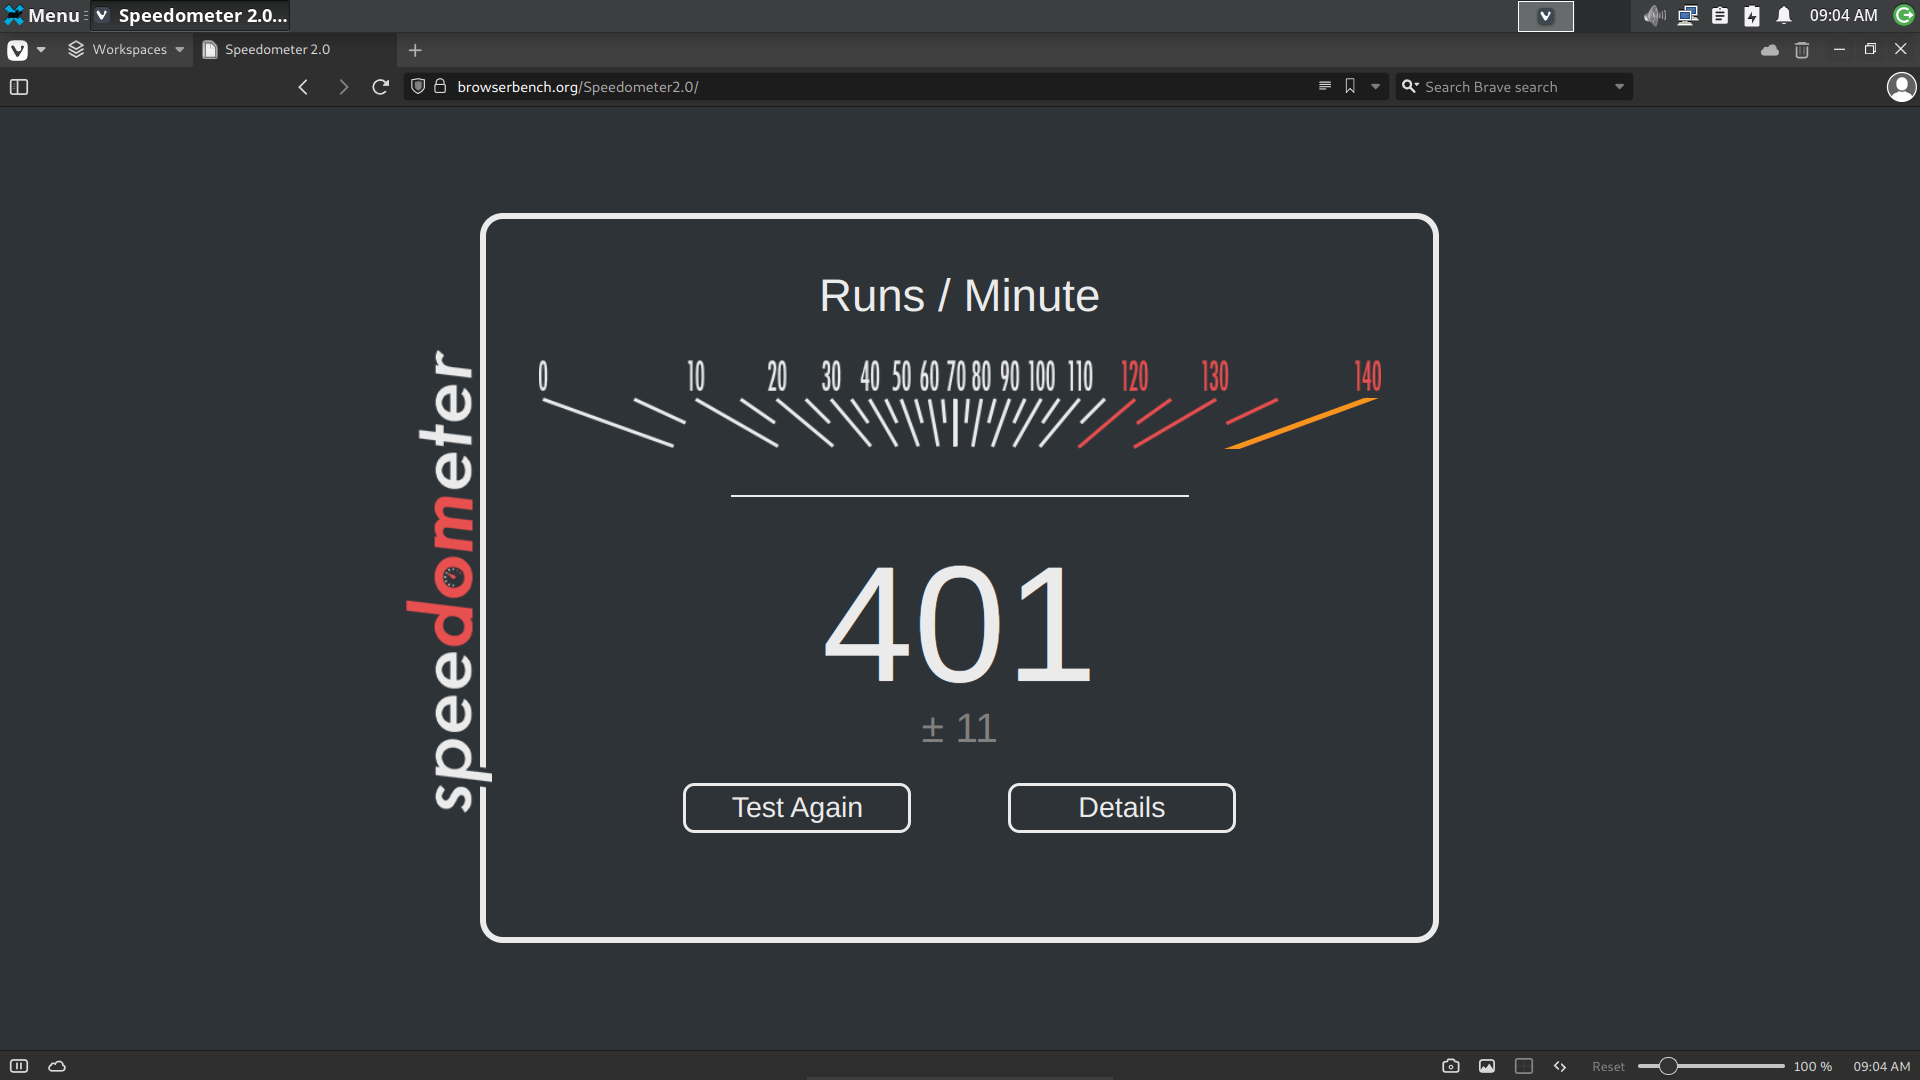Open the network connection tray icon
This screenshot has width=1920, height=1080.
tap(1688, 15)
